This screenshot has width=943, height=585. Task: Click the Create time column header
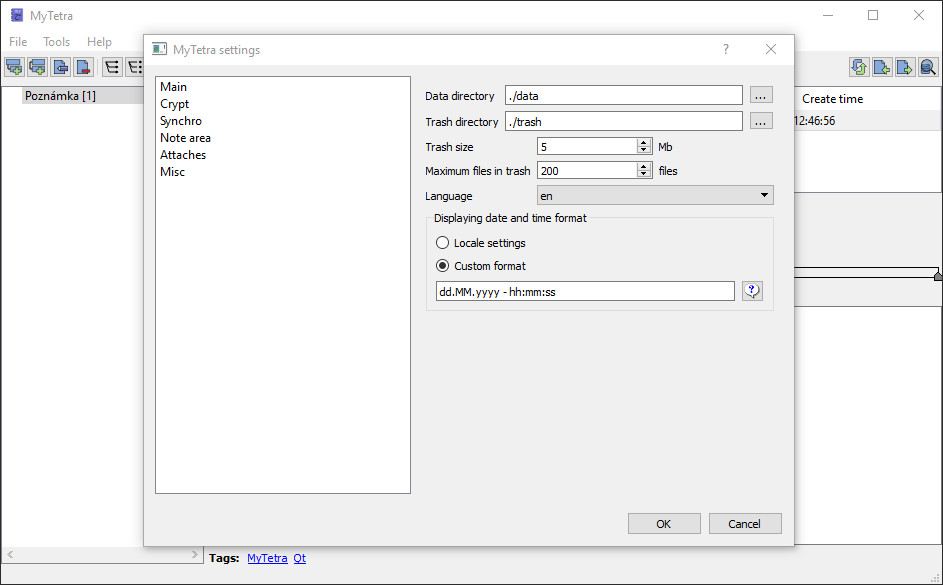(x=832, y=99)
